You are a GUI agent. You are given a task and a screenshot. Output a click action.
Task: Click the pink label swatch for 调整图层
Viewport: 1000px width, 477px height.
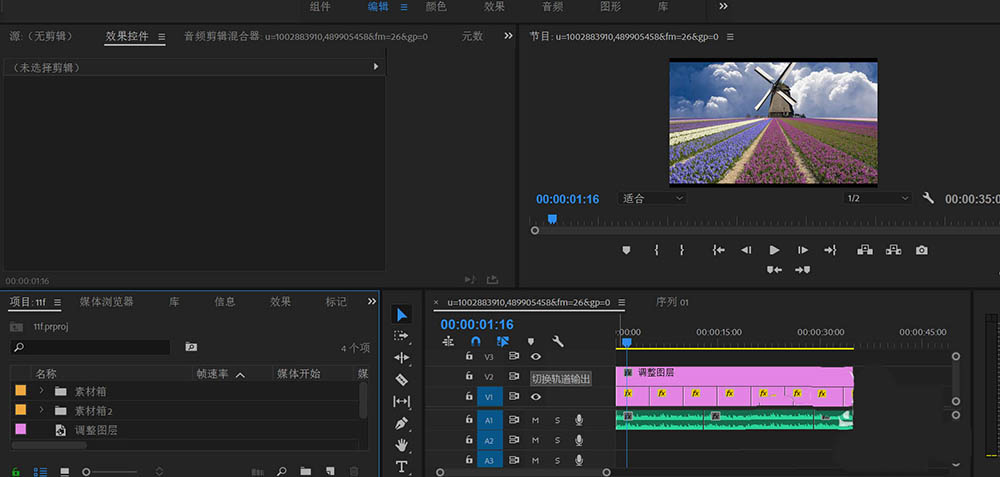point(20,430)
